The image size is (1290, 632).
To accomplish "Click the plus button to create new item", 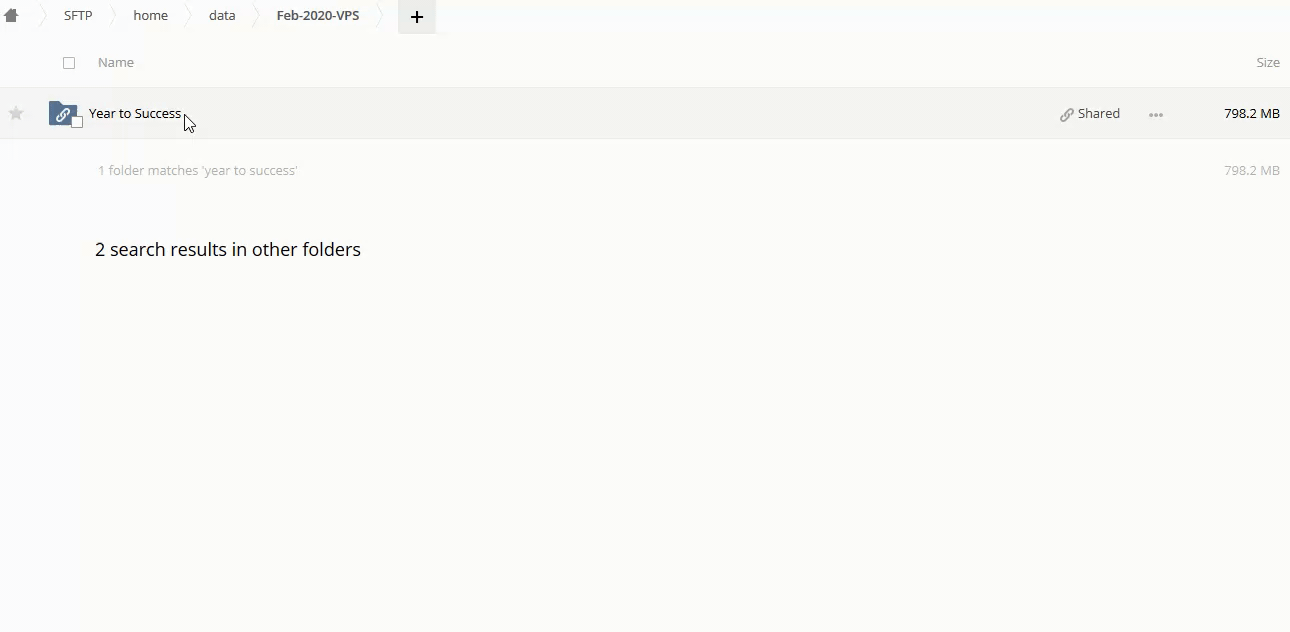I will click(x=417, y=17).
